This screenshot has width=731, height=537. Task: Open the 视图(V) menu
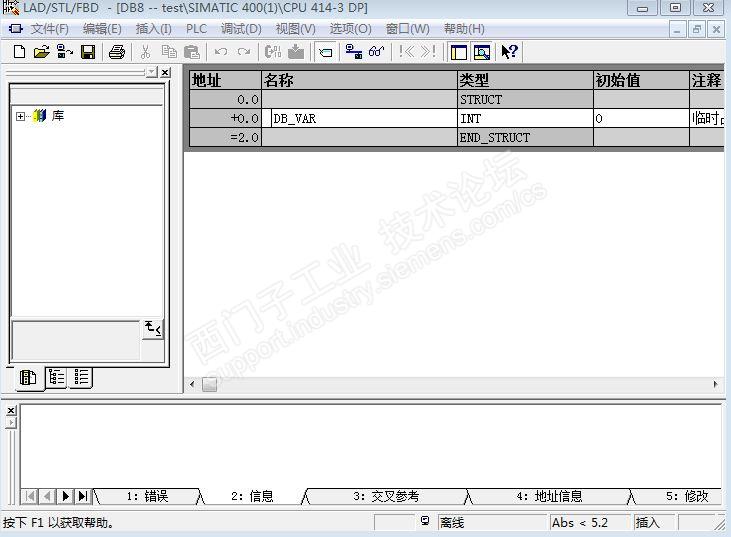(x=296, y=29)
